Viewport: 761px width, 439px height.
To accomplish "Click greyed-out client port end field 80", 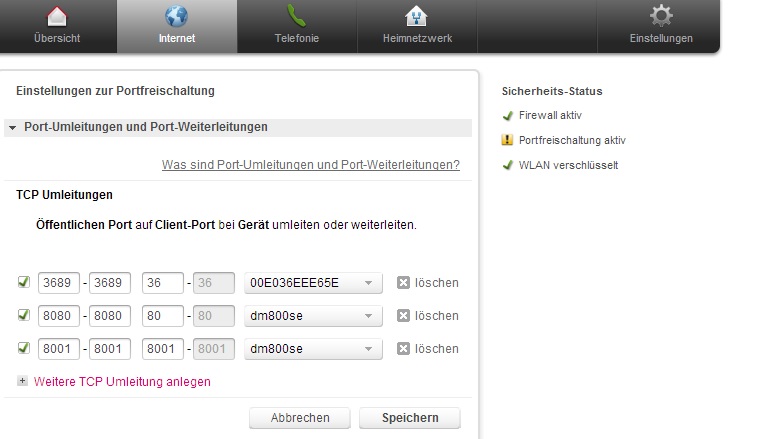I will [214, 316].
